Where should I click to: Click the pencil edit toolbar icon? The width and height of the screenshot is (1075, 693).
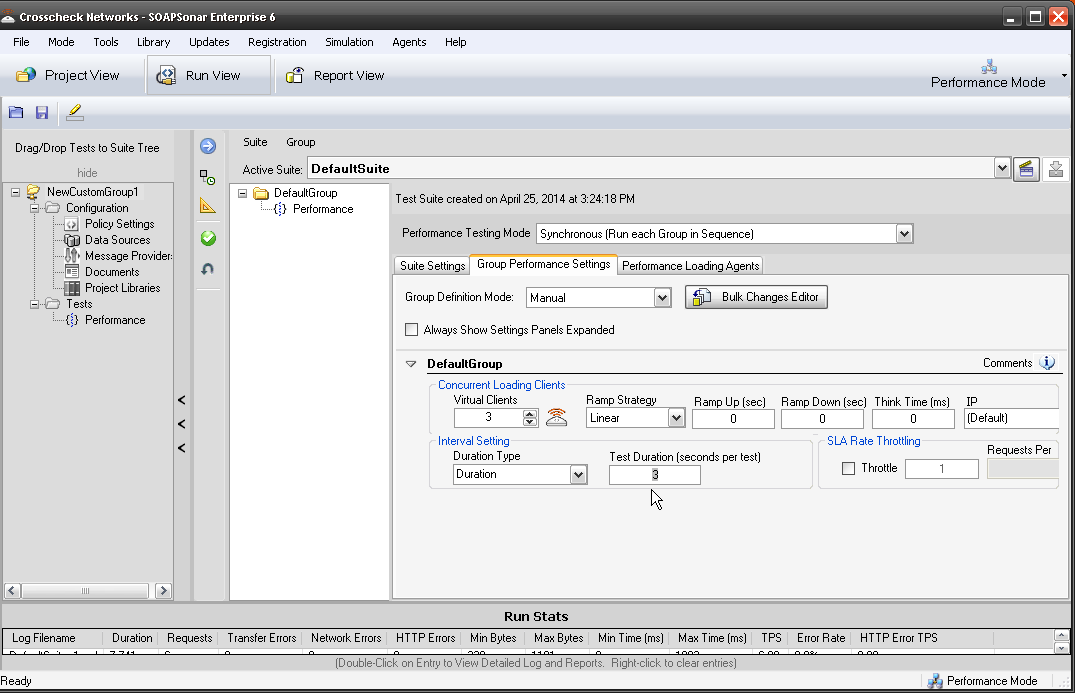click(x=75, y=112)
